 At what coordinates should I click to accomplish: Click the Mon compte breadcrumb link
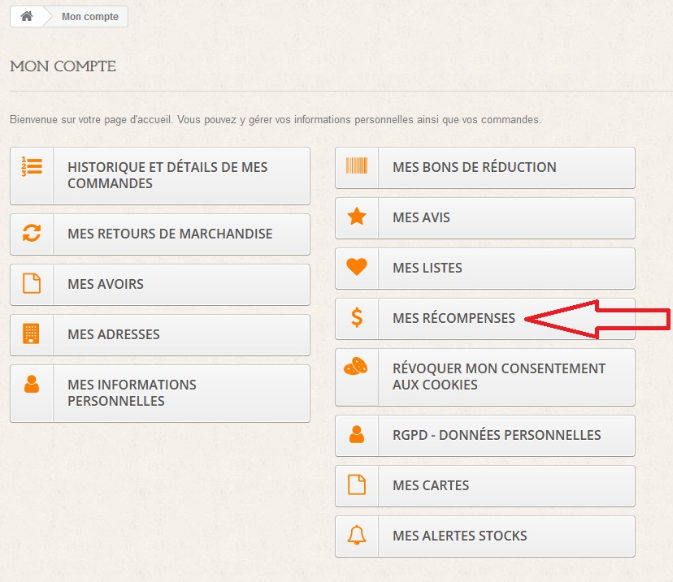[90, 16]
